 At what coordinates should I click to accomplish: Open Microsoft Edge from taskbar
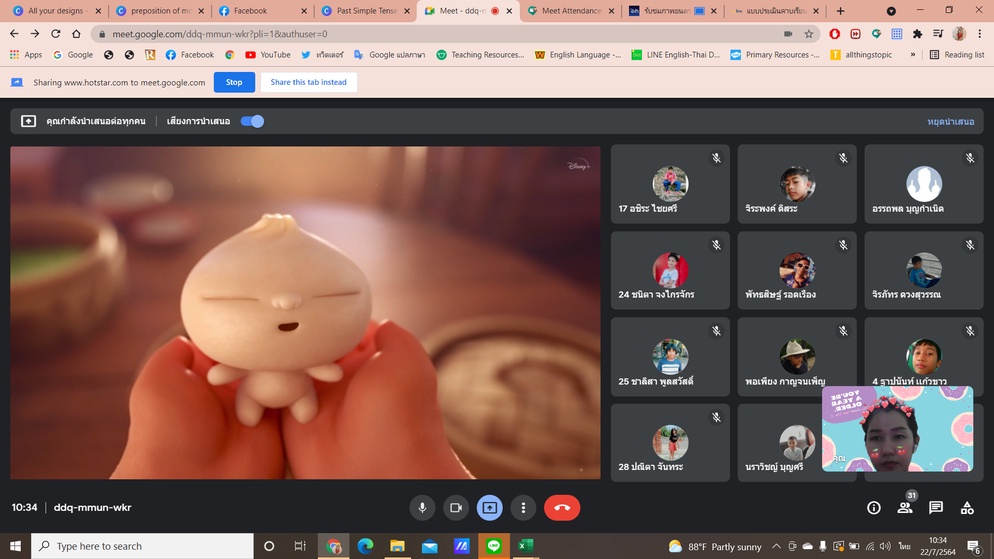click(x=365, y=546)
